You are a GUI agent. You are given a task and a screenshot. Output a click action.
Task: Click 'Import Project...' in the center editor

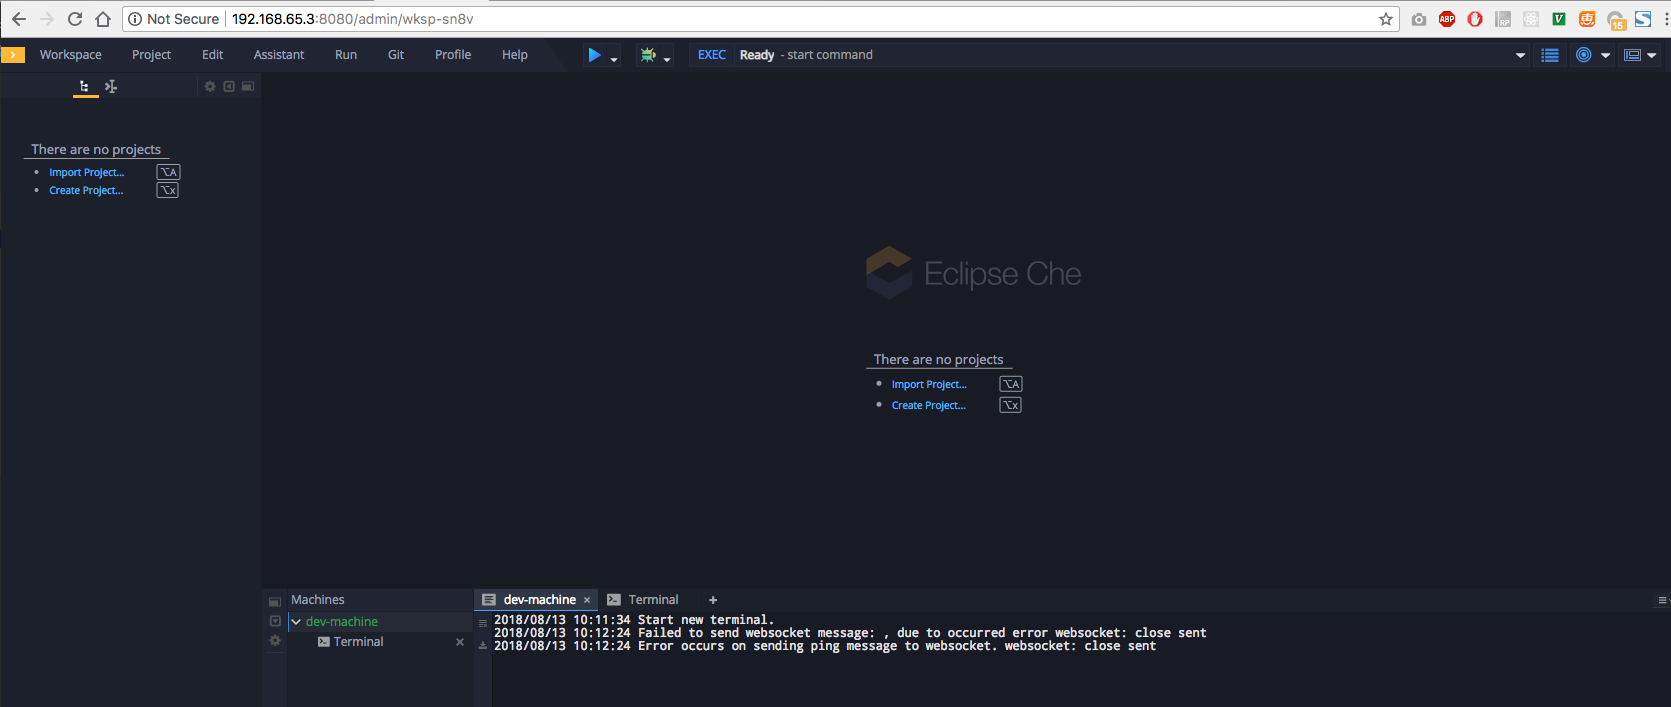coord(929,385)
